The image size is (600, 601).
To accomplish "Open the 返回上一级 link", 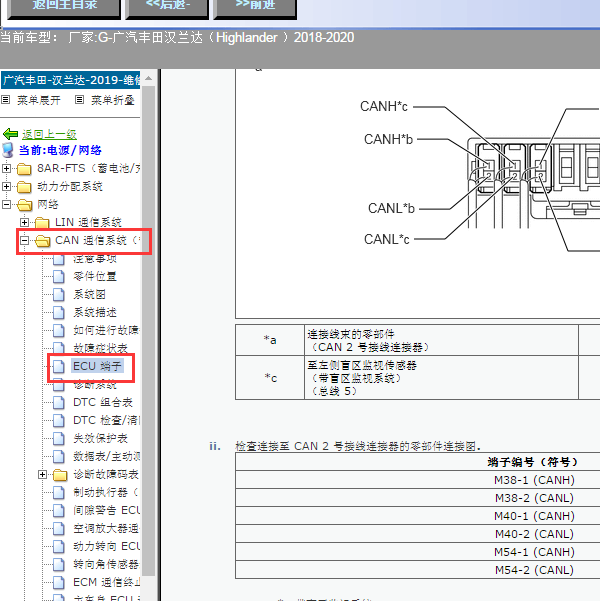I will (x=49, y=134).
